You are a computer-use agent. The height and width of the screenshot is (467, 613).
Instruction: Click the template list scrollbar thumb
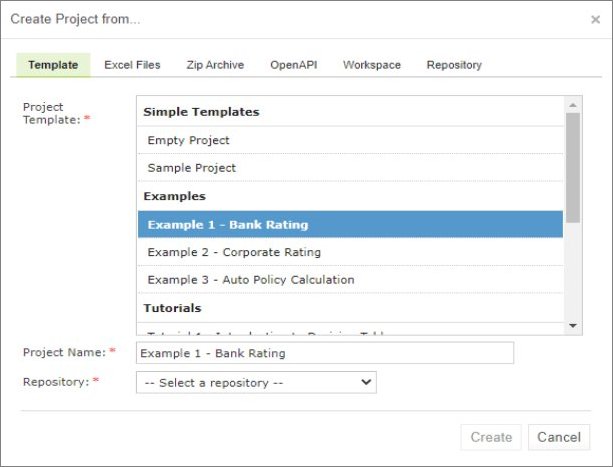point(573,165)
